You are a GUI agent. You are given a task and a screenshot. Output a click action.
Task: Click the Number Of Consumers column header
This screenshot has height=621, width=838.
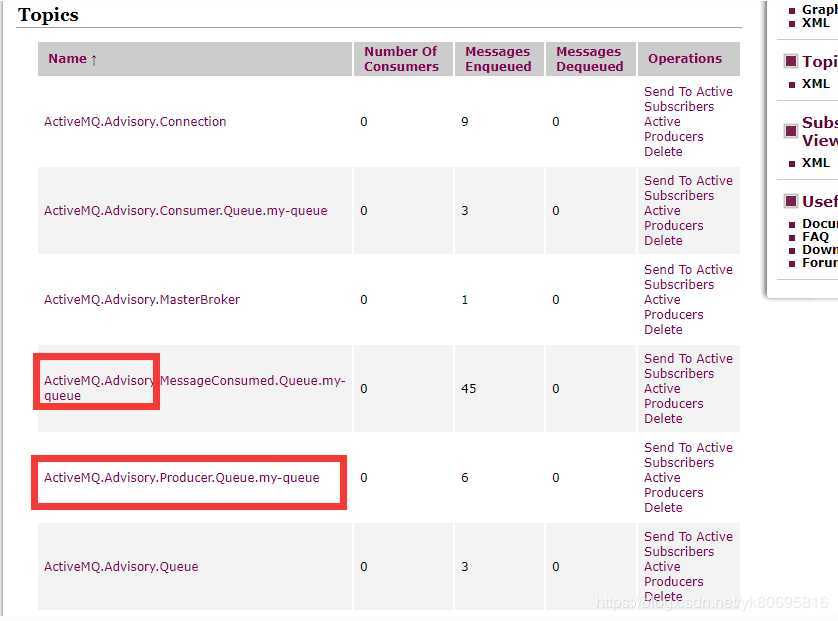point(401,59)
